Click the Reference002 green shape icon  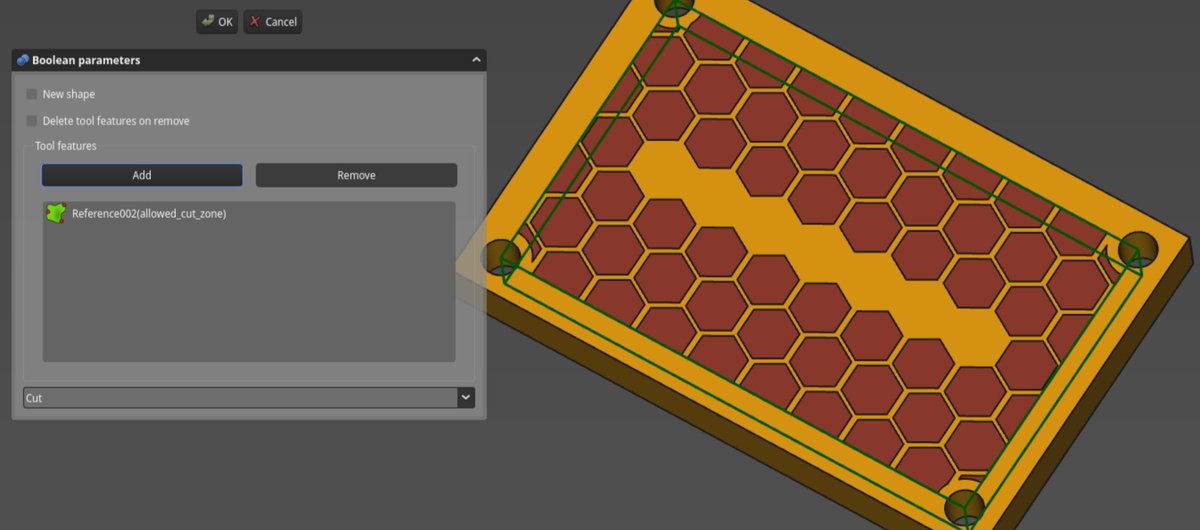click(x=56, y=213)
